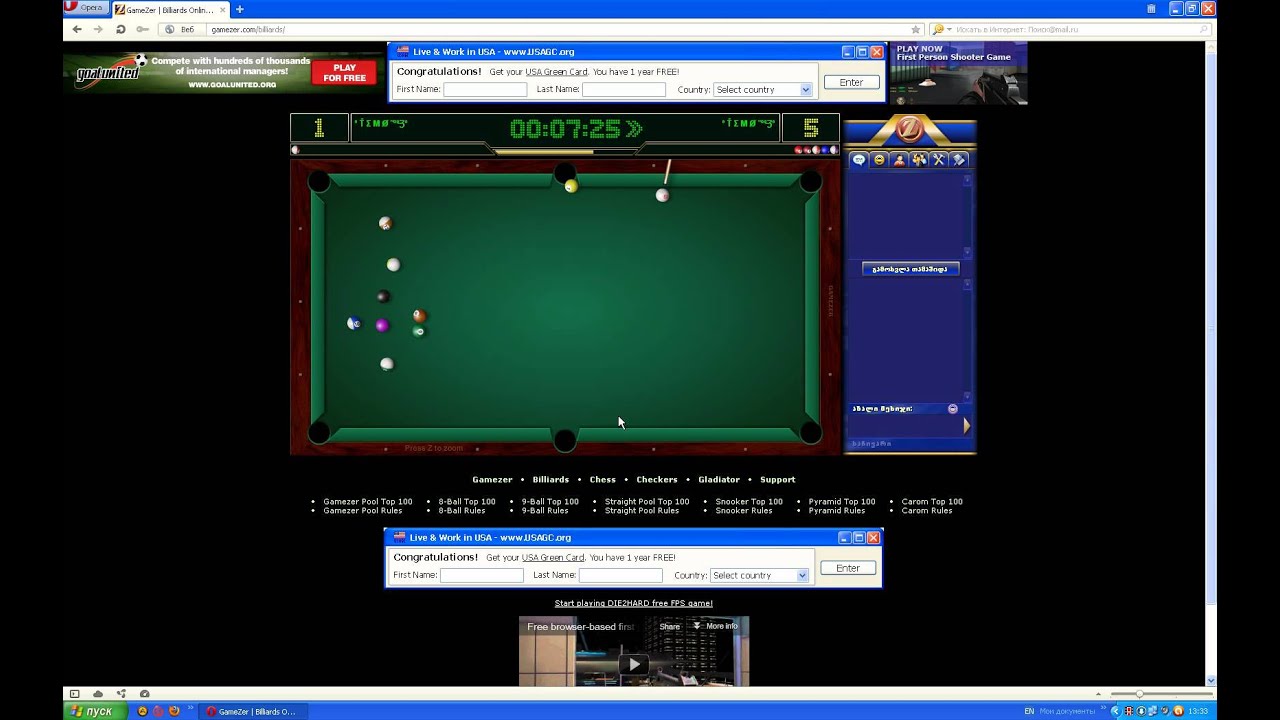Open the rightmost notes tab in the side panel

click(959, 159)
